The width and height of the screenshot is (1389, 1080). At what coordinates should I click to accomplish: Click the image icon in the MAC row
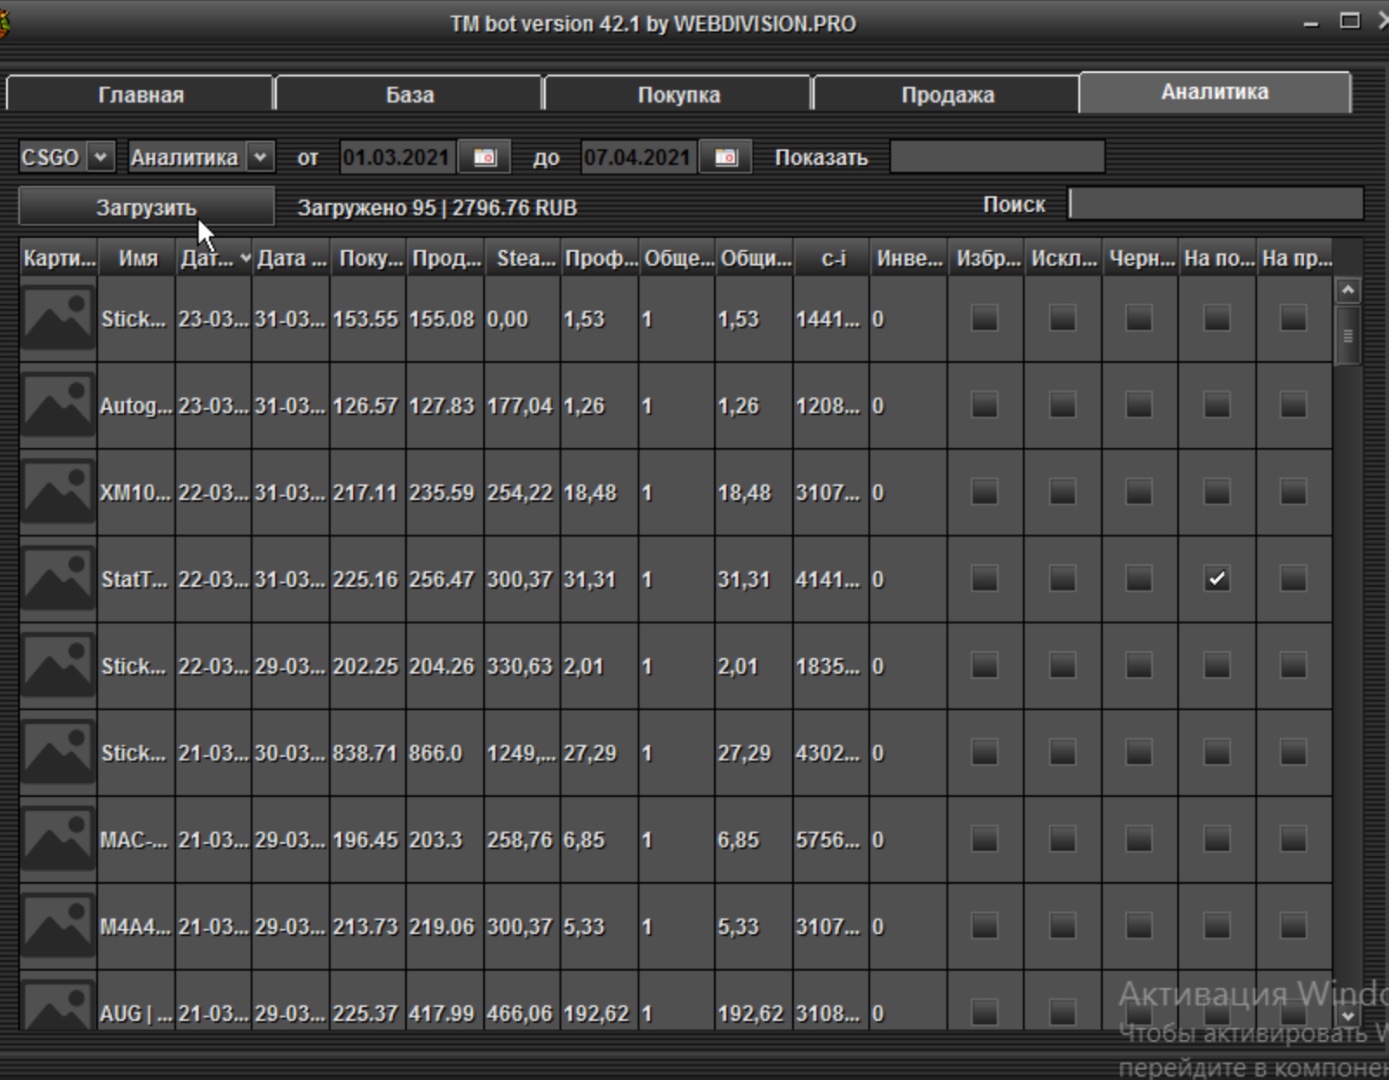58,840
